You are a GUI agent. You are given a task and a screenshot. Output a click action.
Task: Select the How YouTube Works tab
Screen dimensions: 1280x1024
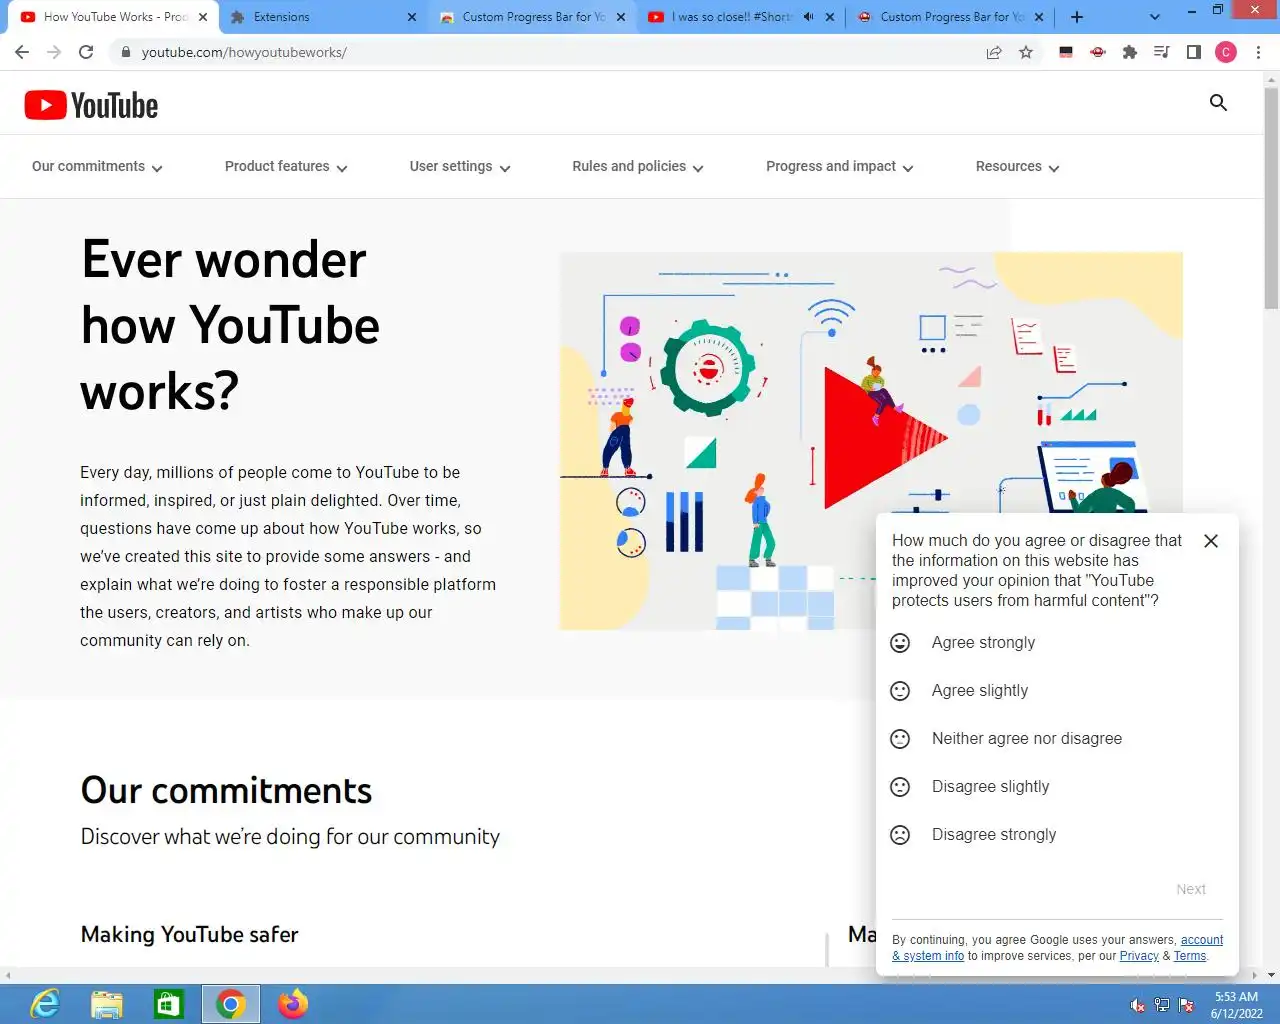tap(115, 17)
